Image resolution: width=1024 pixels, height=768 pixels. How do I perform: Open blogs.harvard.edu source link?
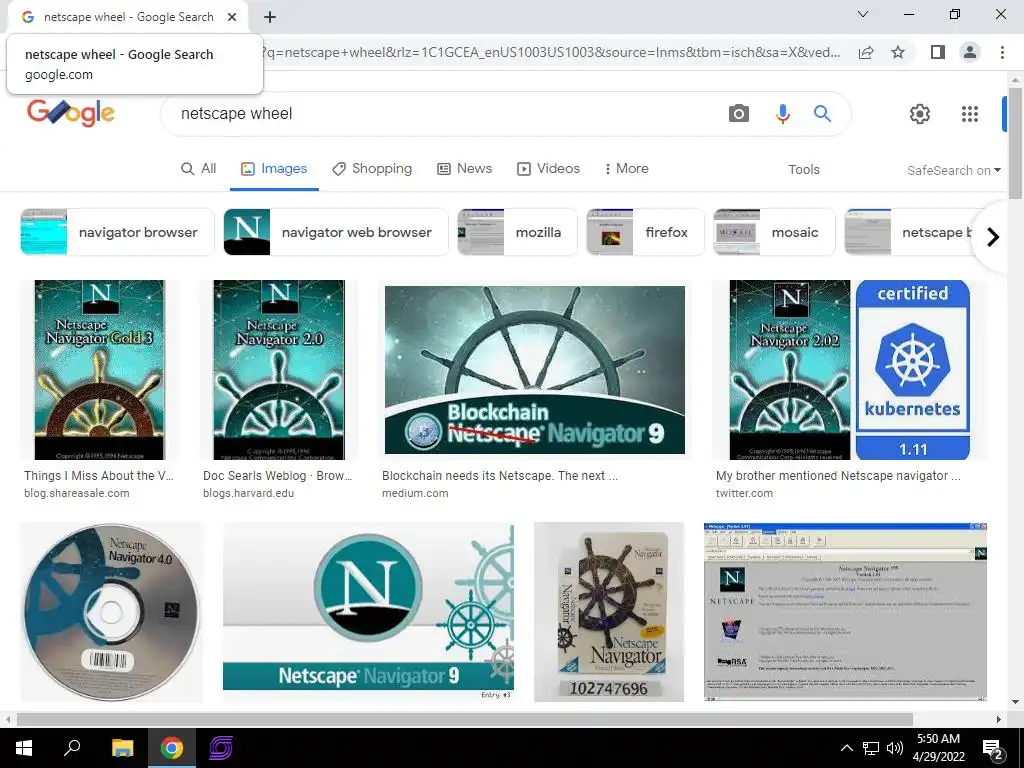(x=248, y=493)
